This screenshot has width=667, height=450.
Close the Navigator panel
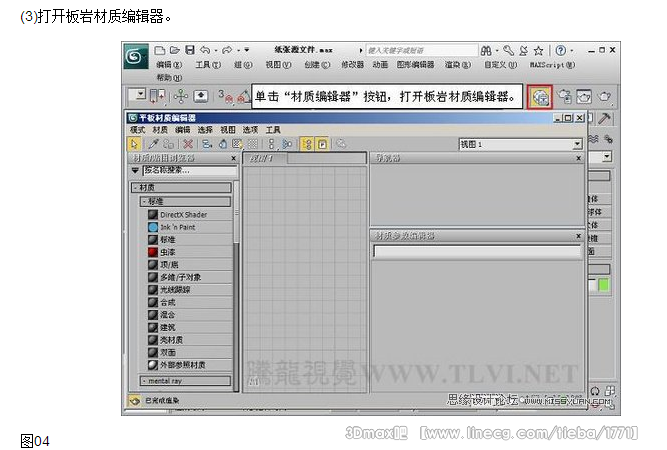[579, 158]
